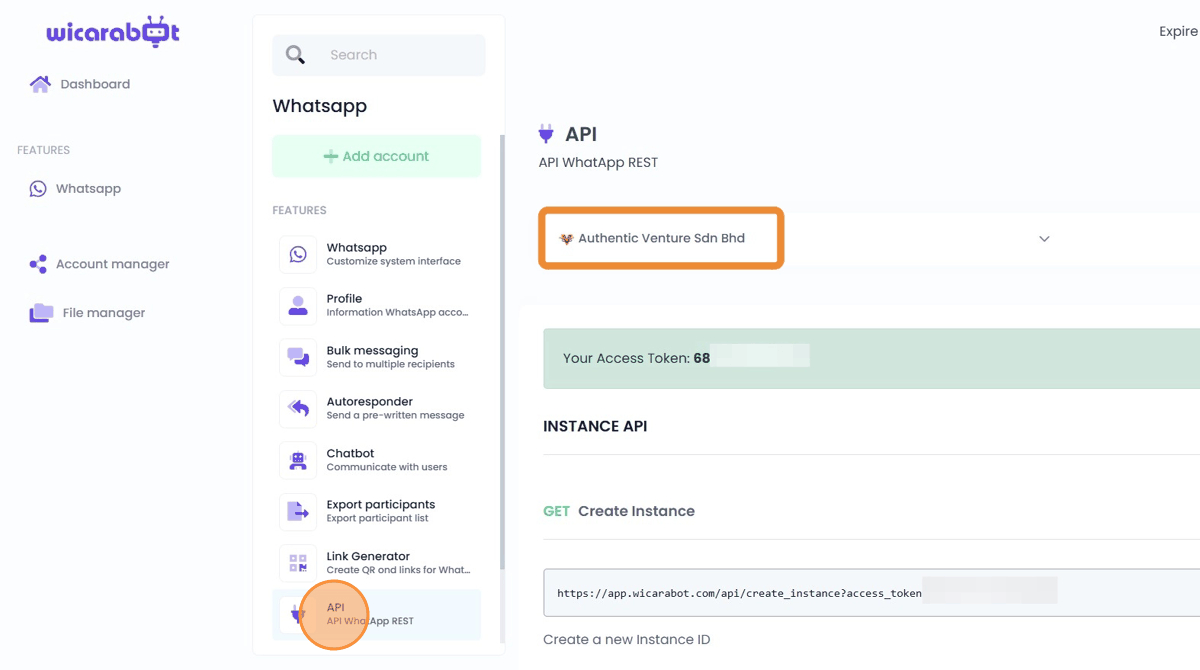Open Autoresponder feature
Viewport: 1200px width, 670px height.
point(376,408)
